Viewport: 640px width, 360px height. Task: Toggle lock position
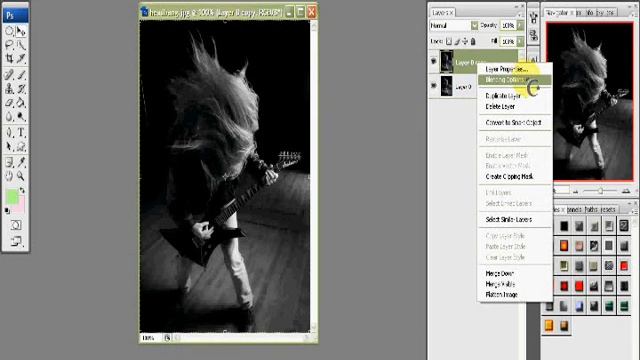pos(465,41)
